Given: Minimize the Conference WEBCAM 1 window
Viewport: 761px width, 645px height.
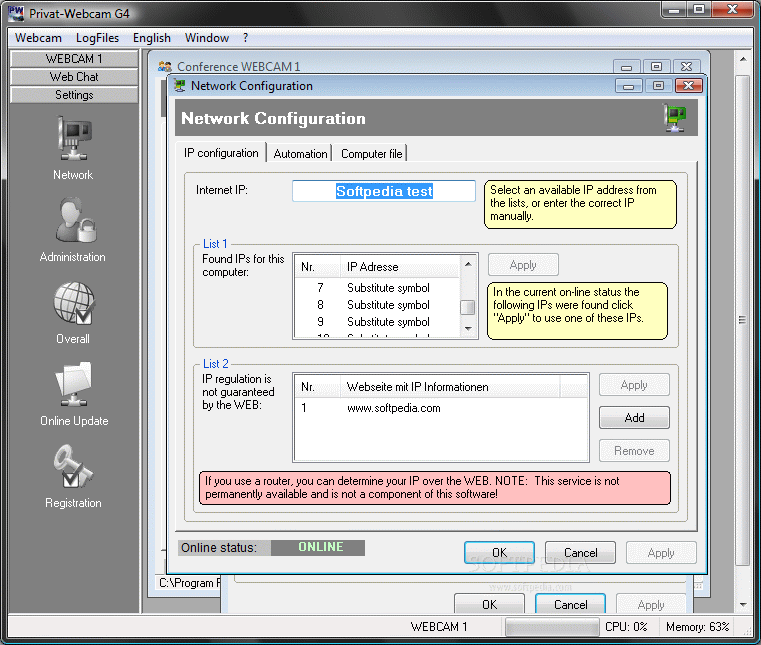Looking at the screenshot, I should pyautogui.click(x=627, y=66).
